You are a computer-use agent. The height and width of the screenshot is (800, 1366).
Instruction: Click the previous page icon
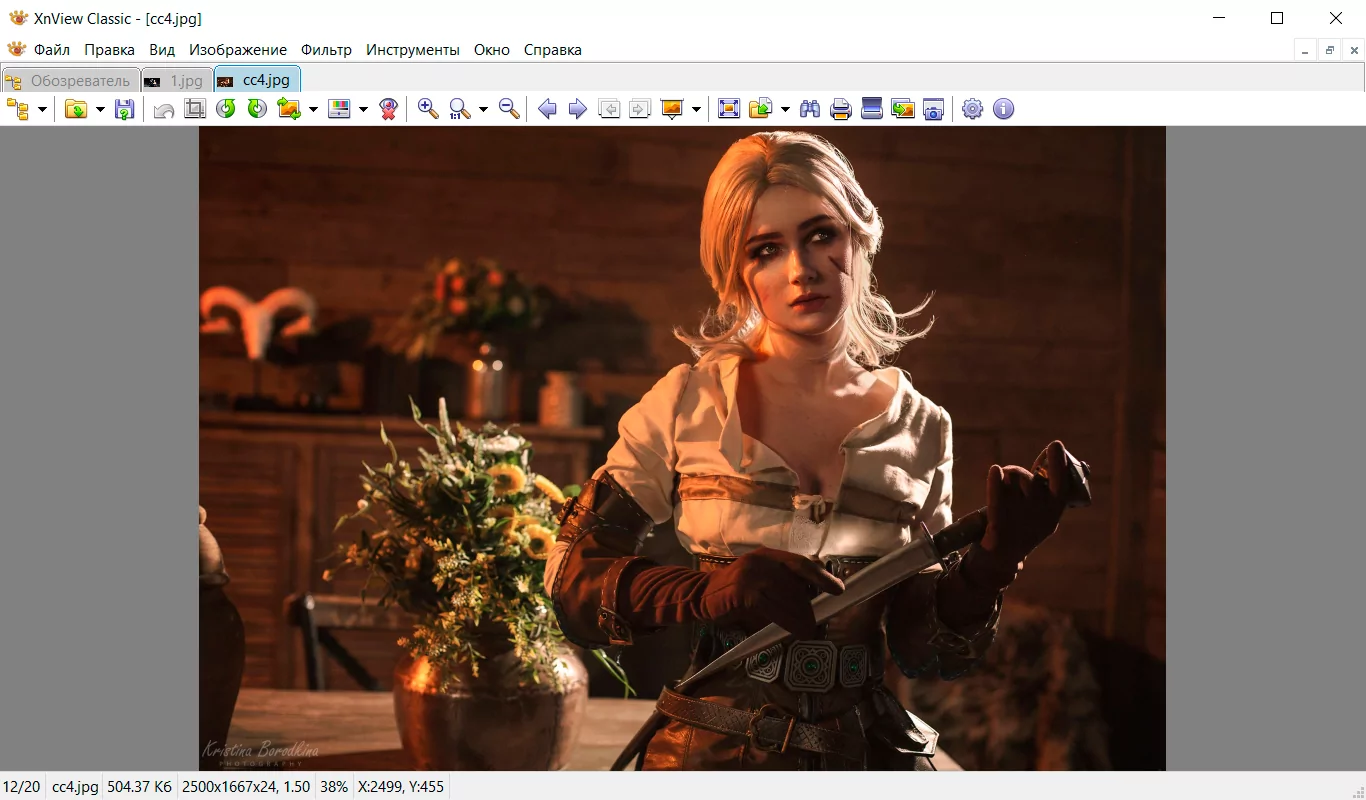[x=609, y=109]
